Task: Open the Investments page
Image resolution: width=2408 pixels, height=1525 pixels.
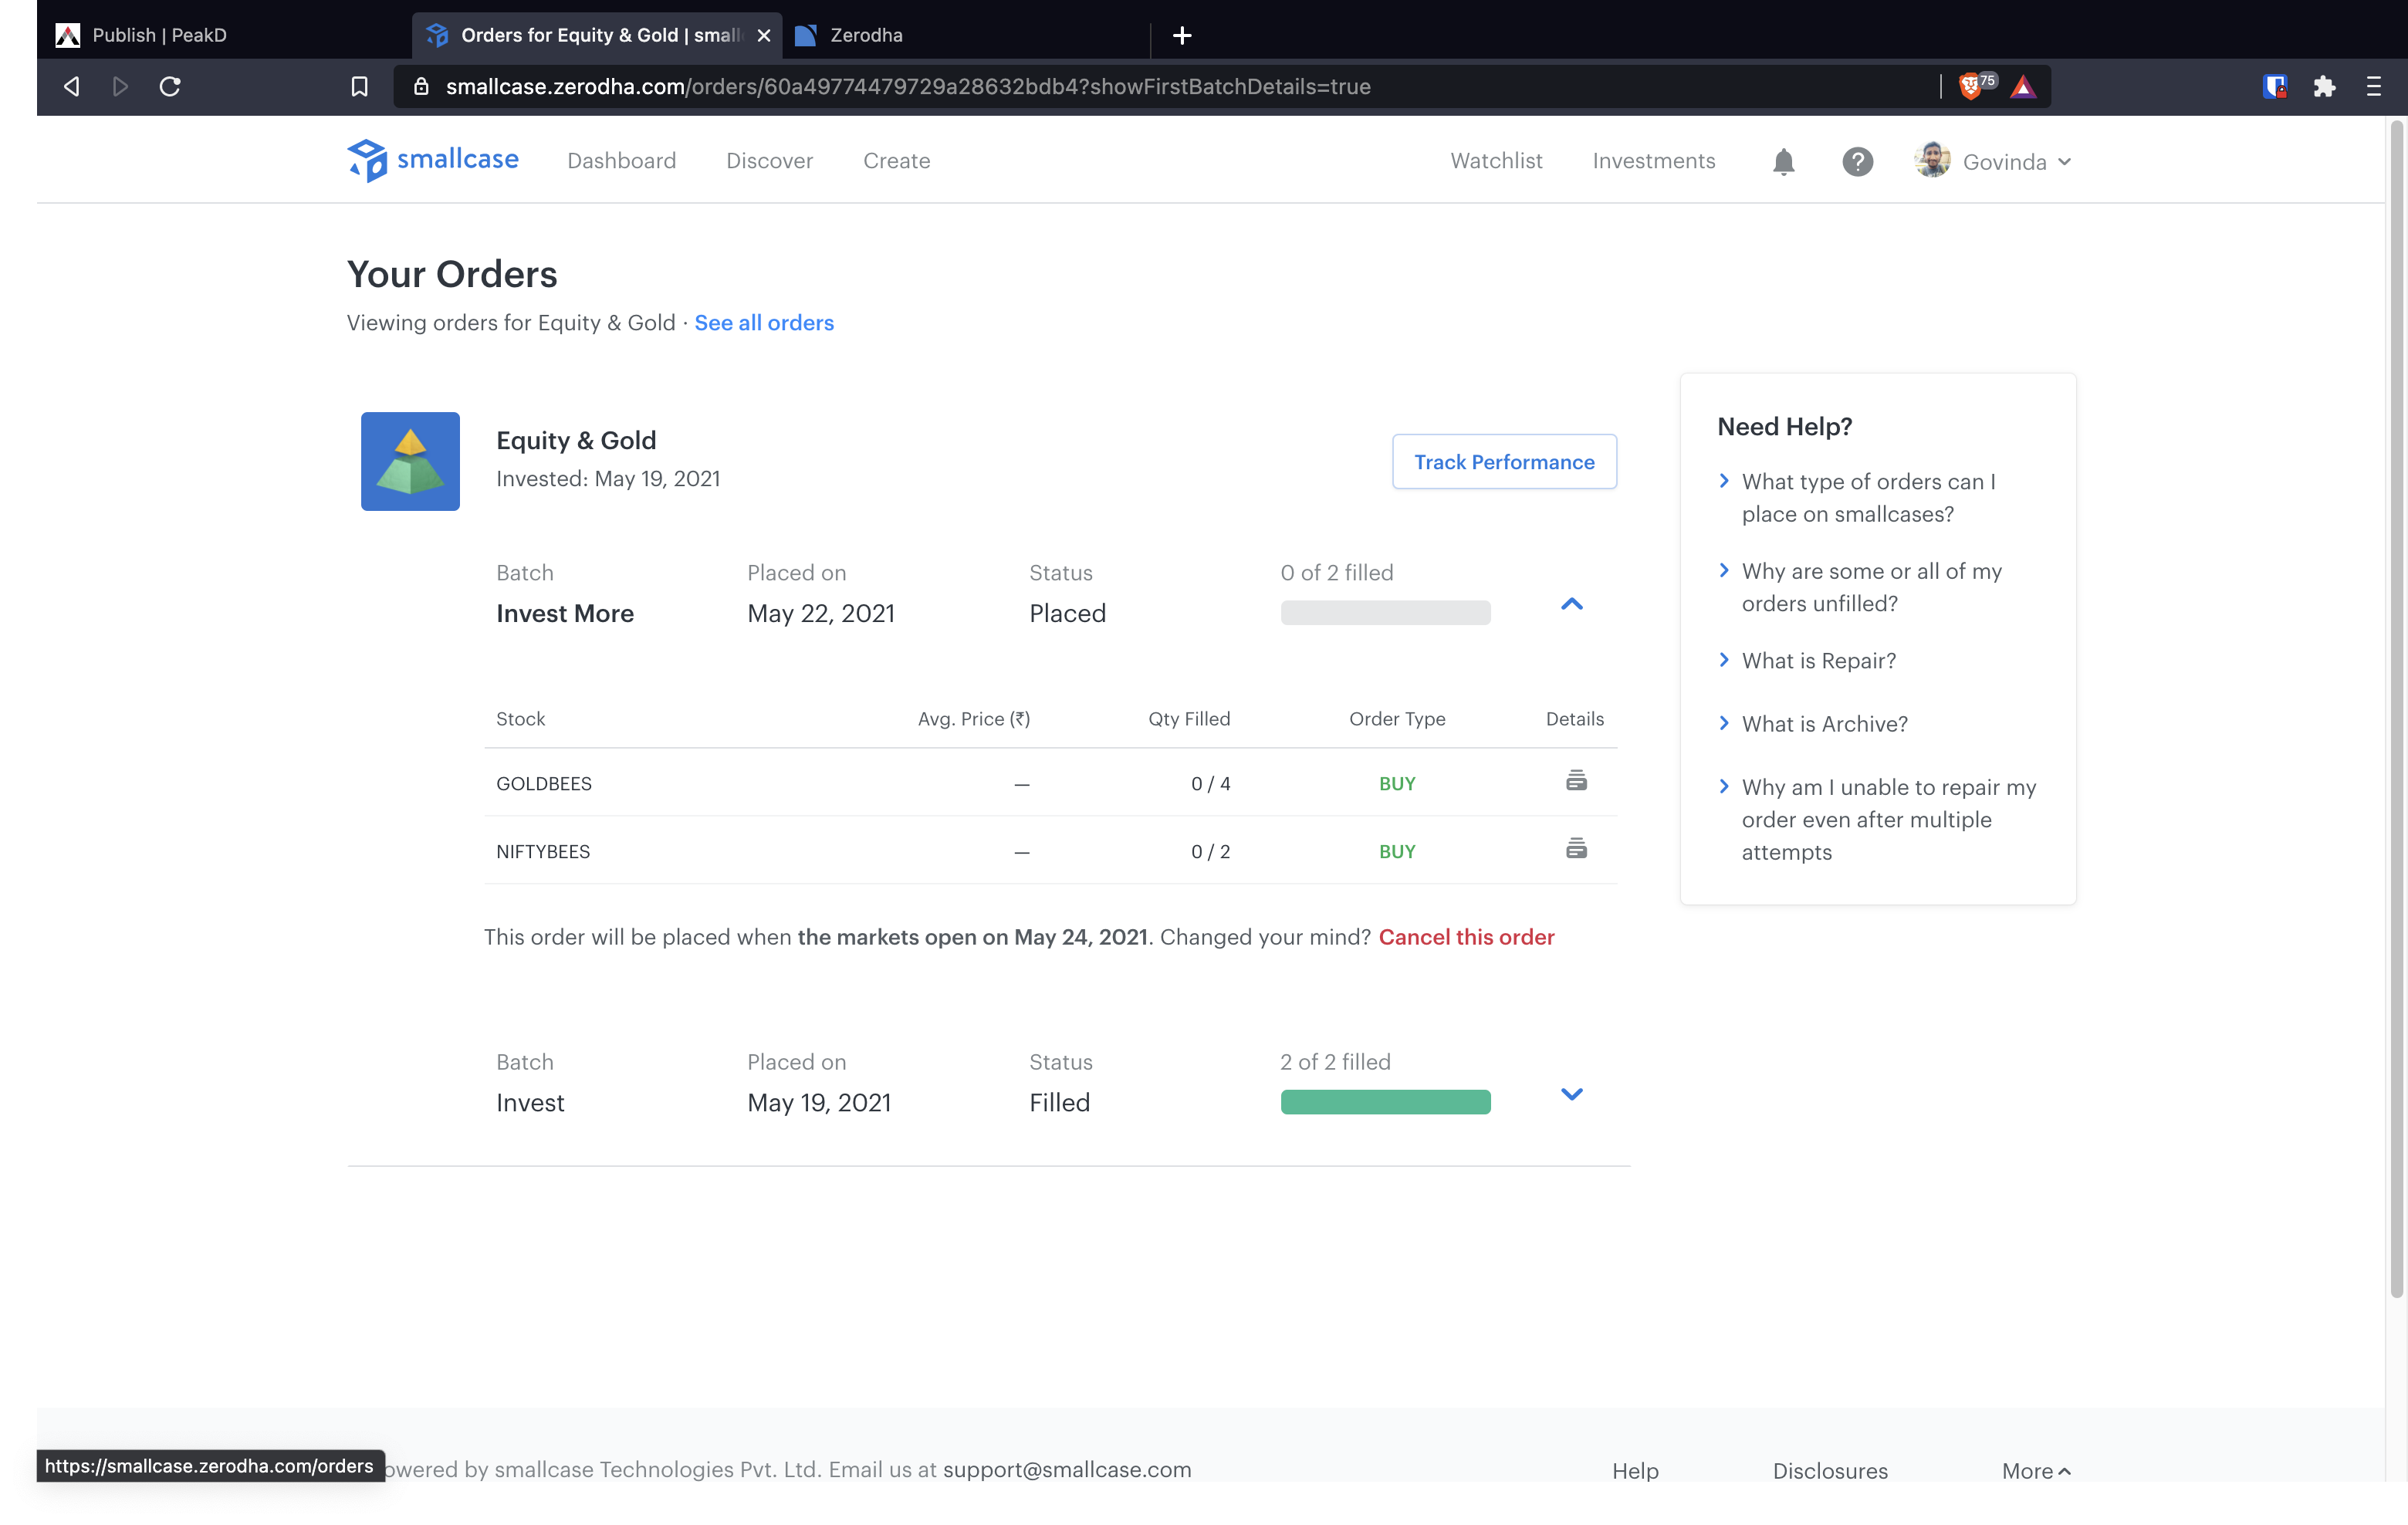Action: pyautogui.click(x=1653, y=161)
